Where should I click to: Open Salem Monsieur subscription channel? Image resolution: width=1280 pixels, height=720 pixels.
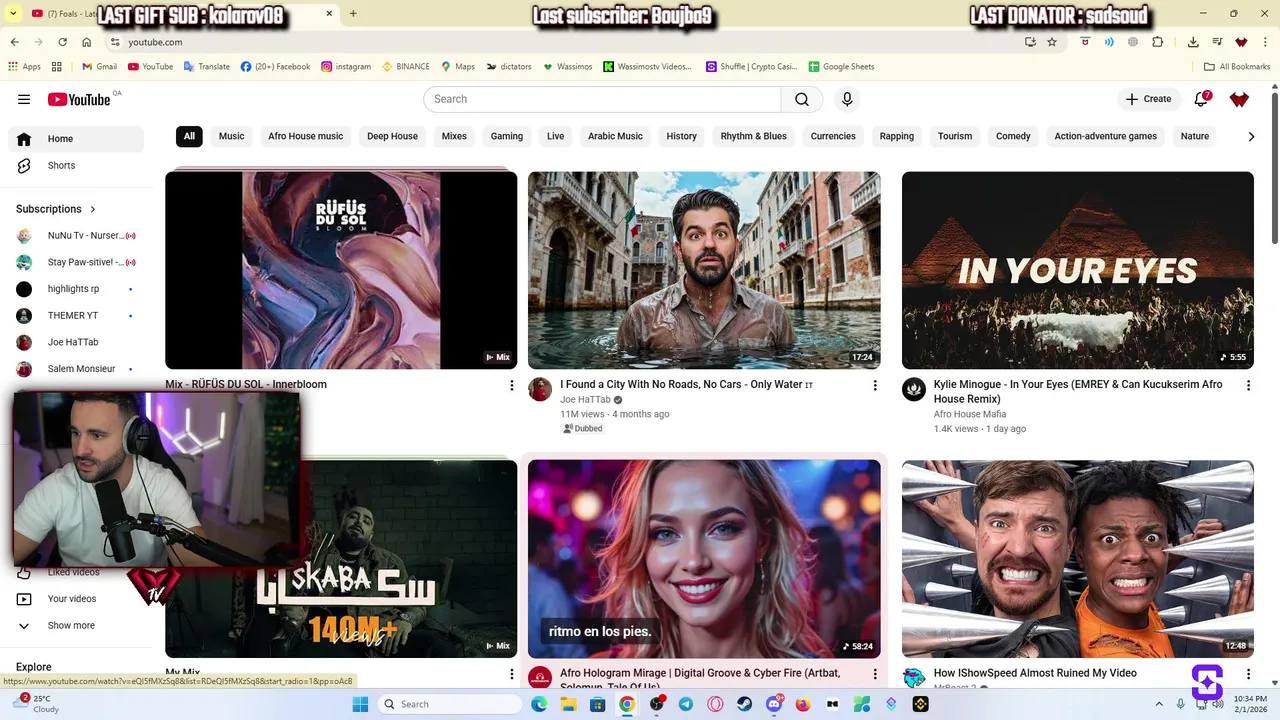click(x=76, y=369)
